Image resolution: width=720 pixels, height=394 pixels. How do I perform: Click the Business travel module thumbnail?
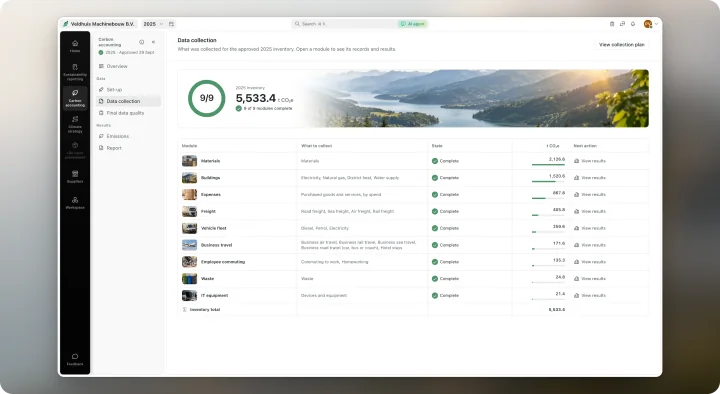point(189,245)
